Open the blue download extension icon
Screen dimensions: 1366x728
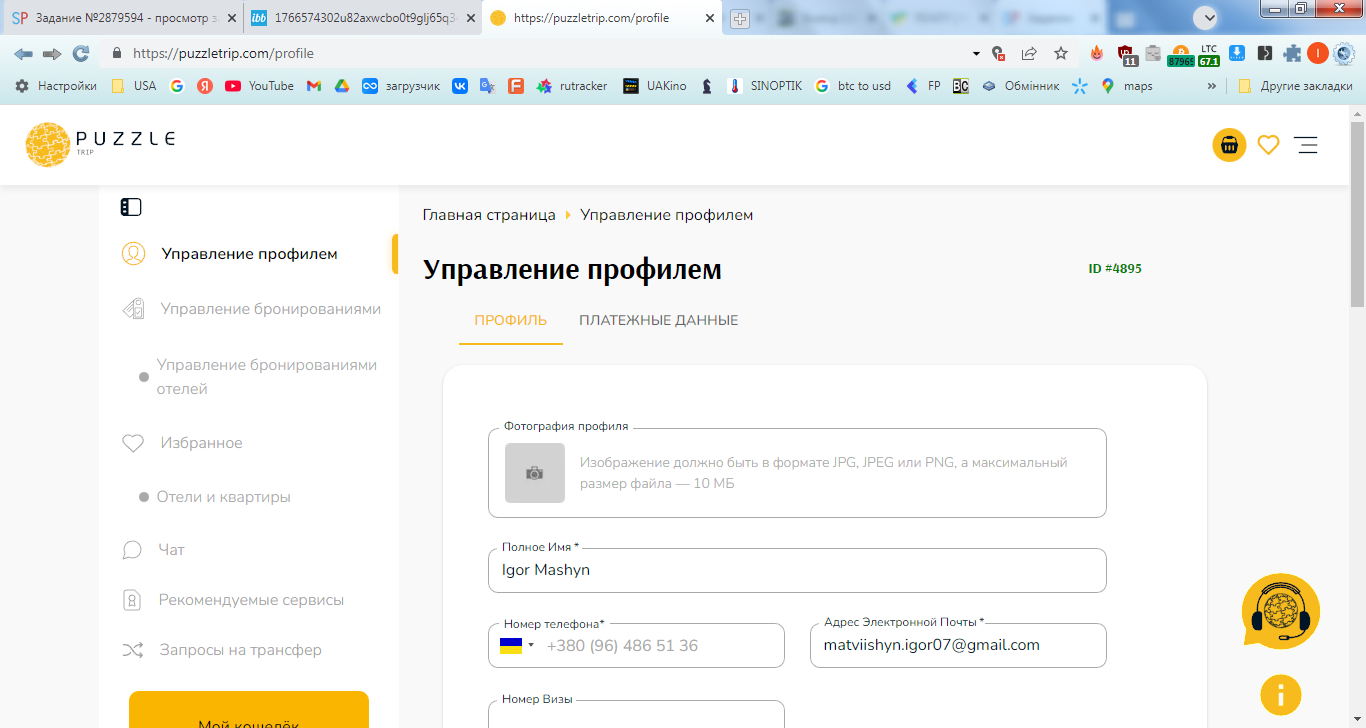click(x=1237, y=54)
